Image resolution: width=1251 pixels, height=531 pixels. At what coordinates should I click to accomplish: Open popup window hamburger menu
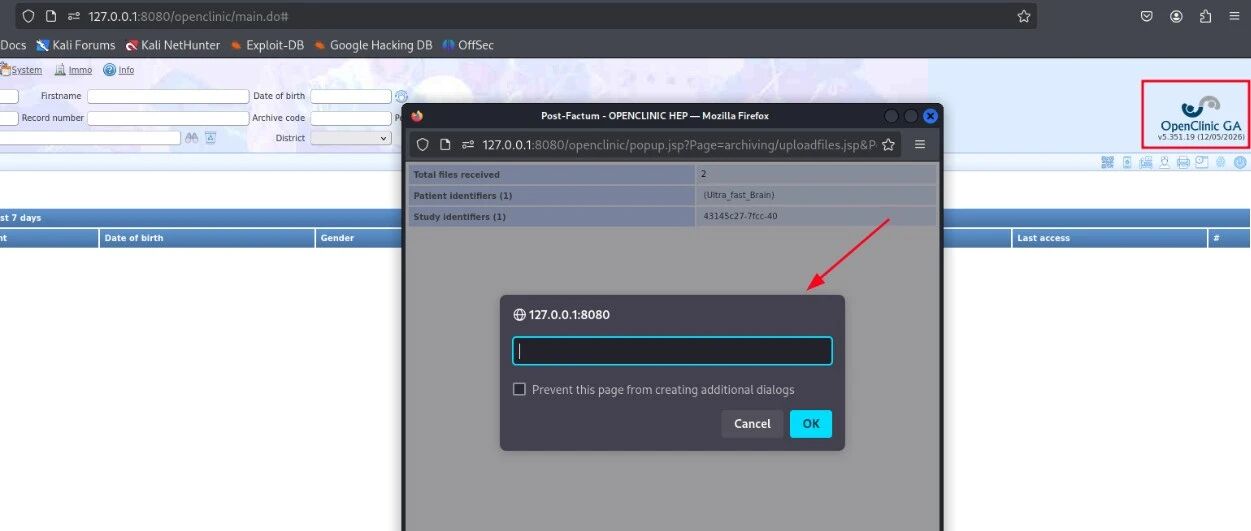(920, 144)
